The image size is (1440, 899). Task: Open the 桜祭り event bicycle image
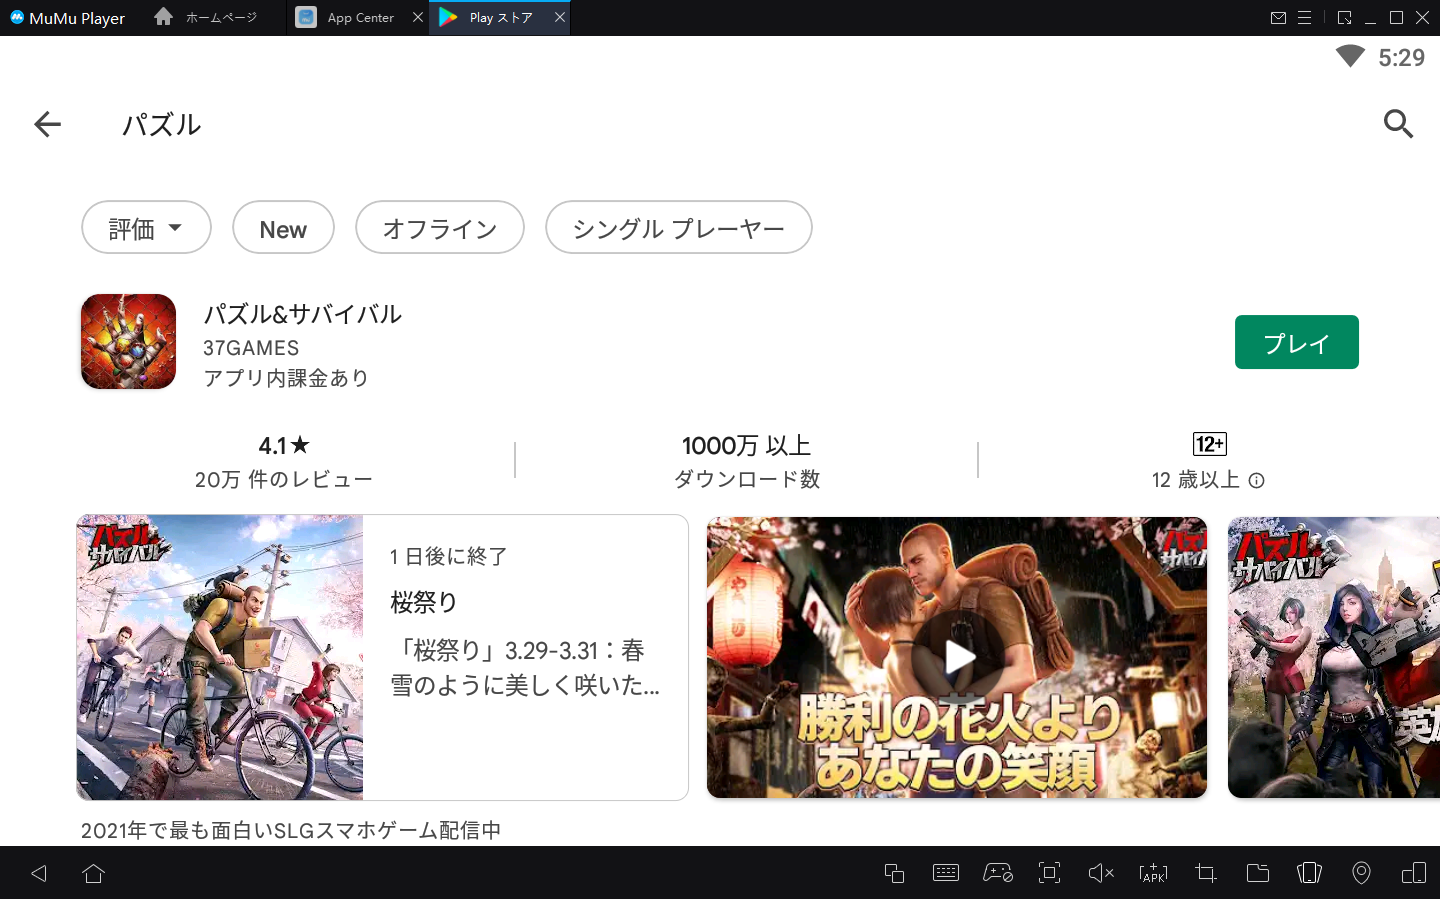pyautogui.click(x=220, y=657)
